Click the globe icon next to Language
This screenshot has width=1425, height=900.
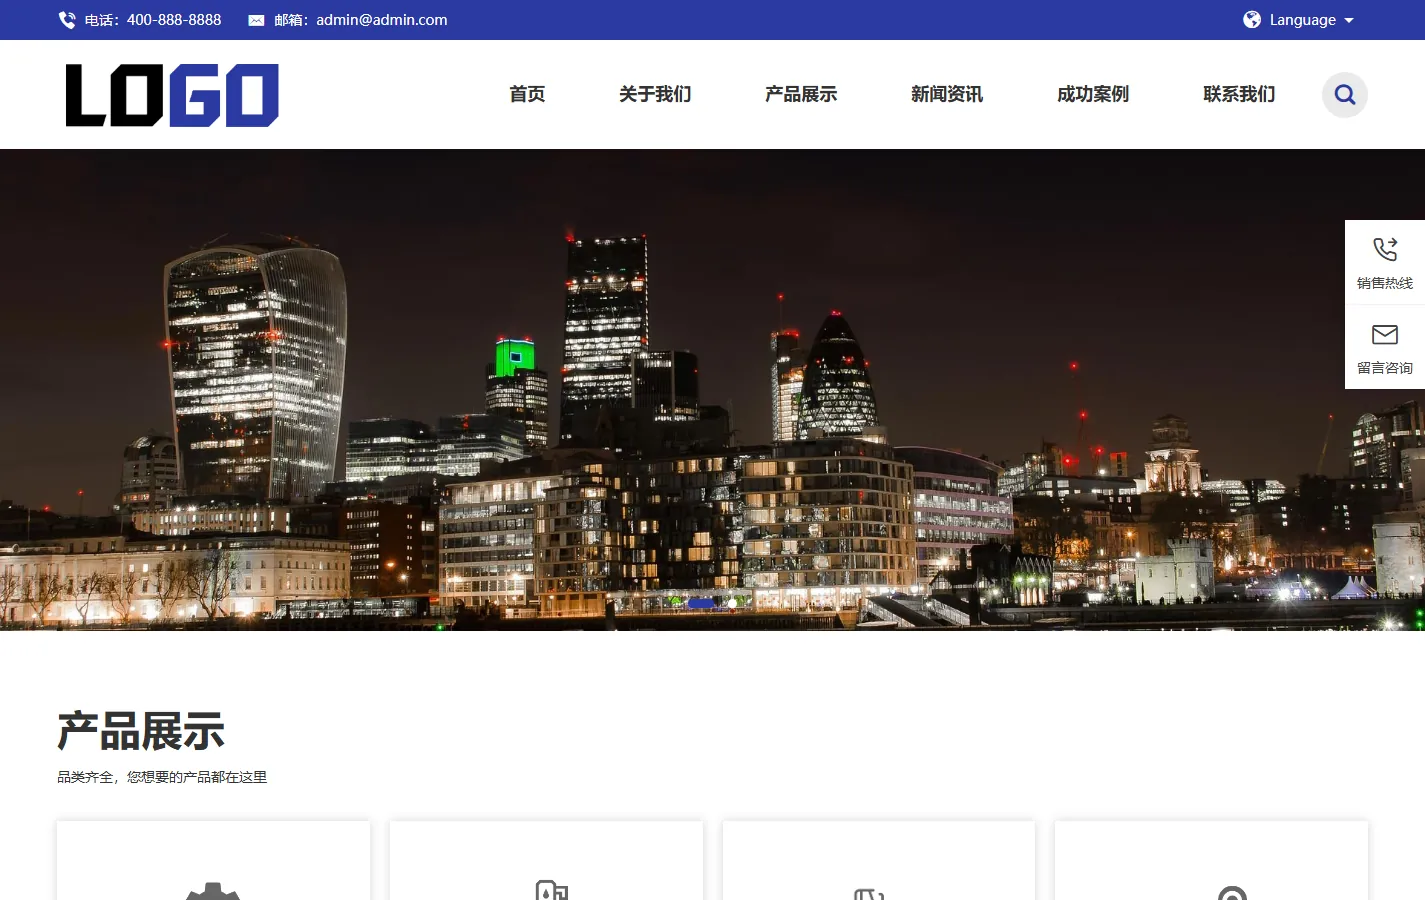1252,20
